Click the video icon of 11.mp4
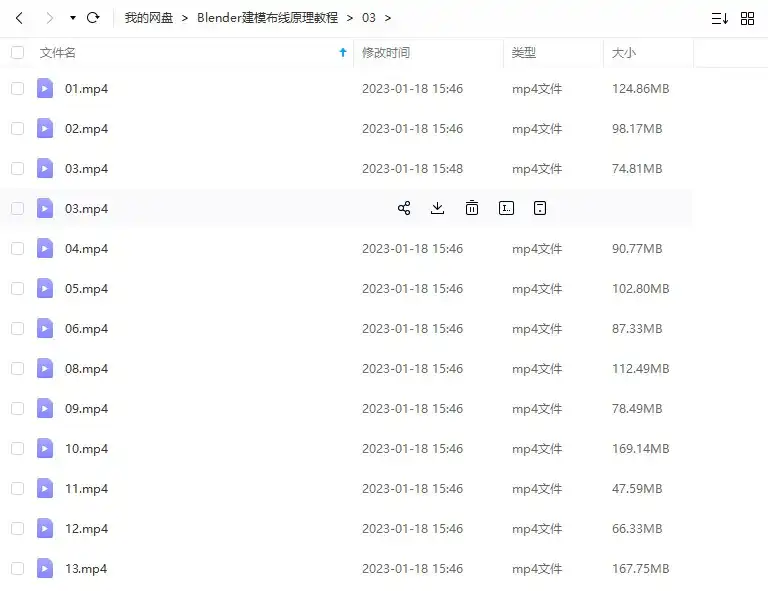 (45, 488)
